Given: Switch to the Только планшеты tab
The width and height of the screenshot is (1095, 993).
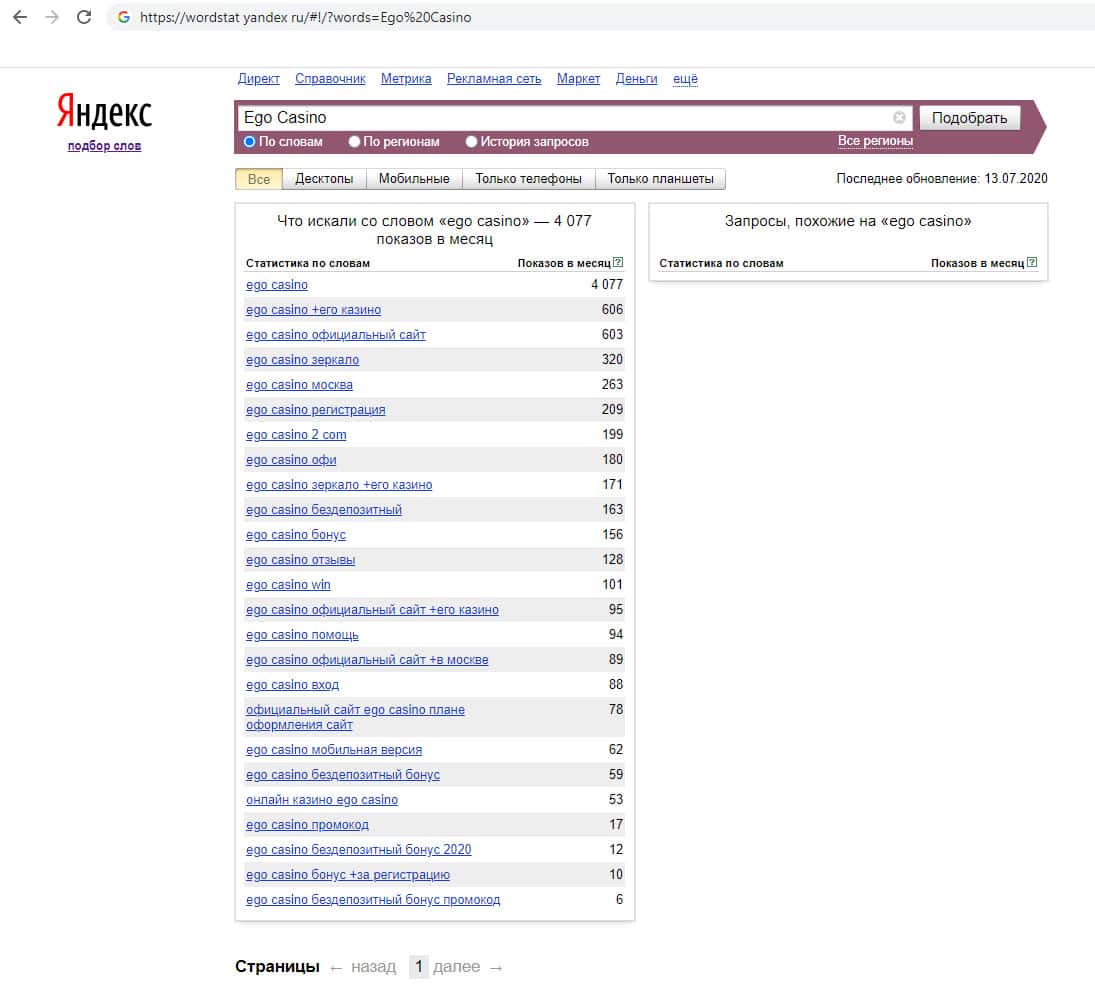Looking at the screenshot, I should (x=661, y=179).
